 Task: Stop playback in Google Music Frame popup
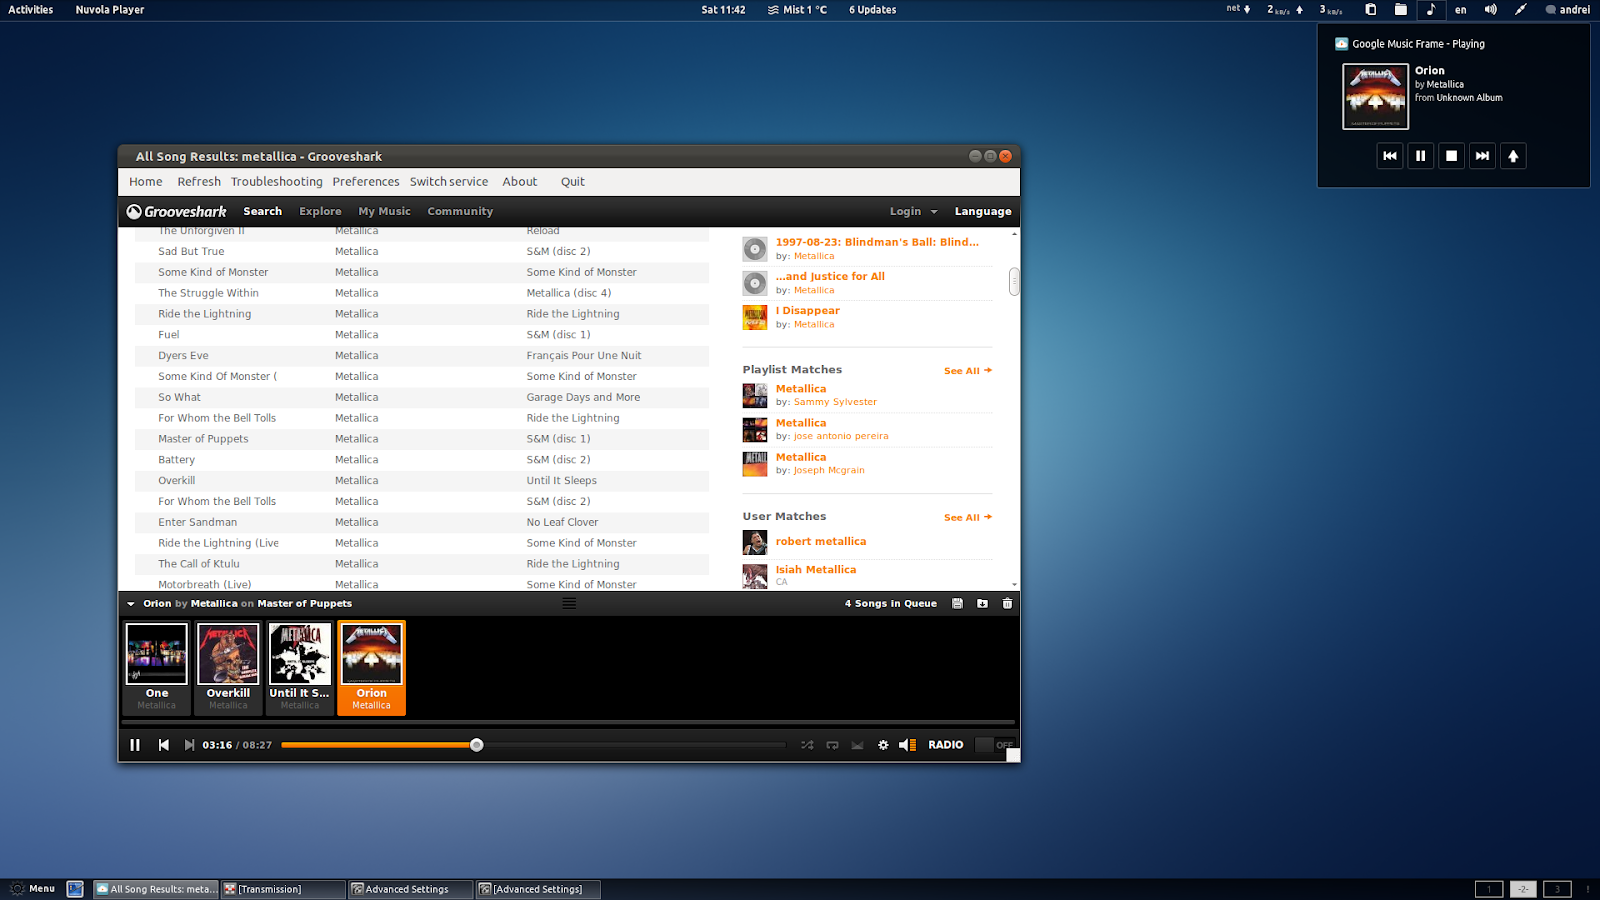pyautogui.click(x=1452, y=156)
